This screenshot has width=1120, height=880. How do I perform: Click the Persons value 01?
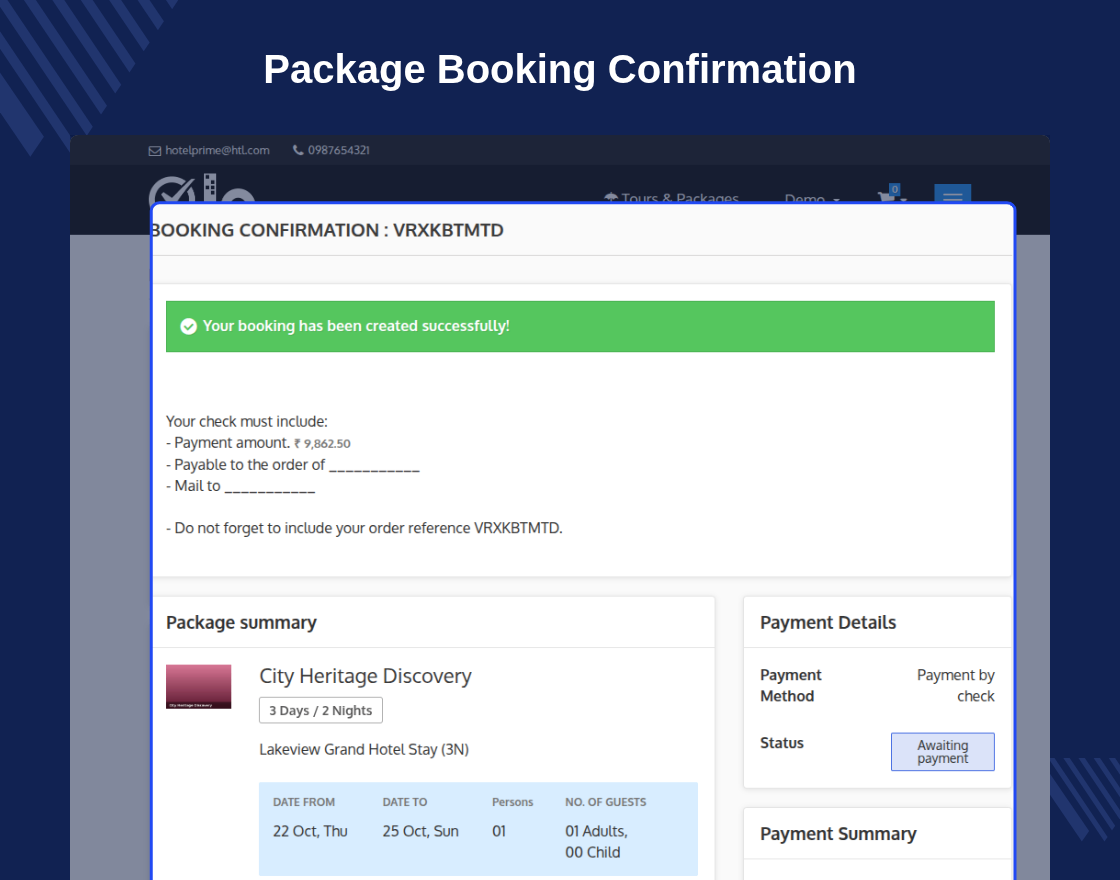[x=499, y=831]
